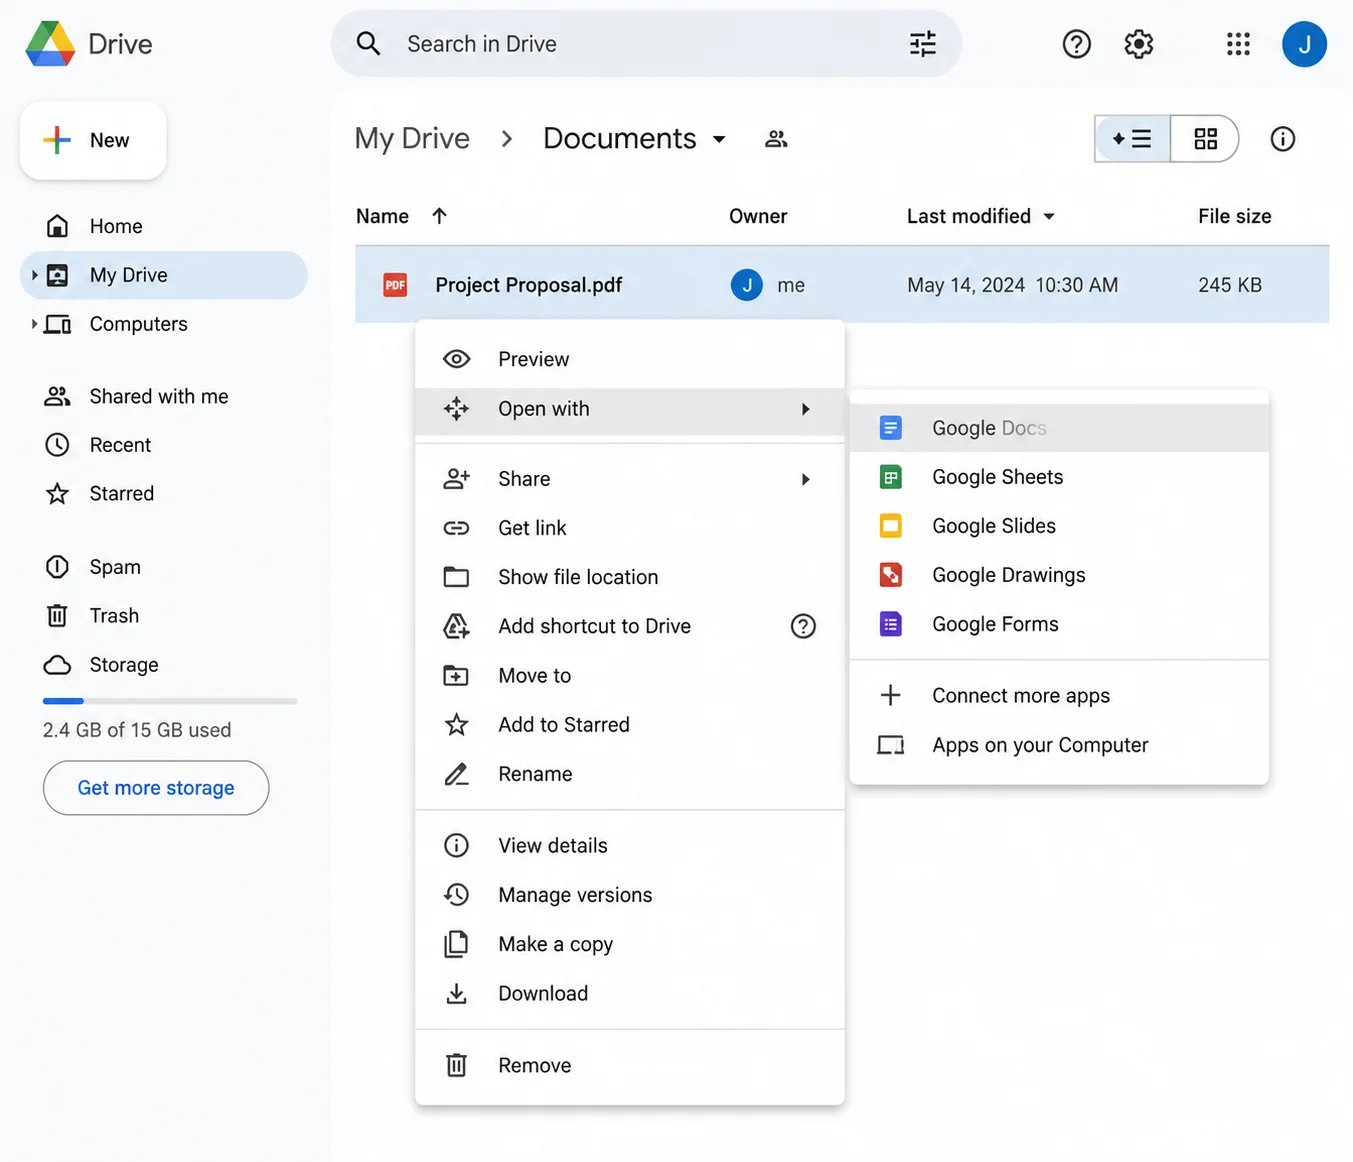Select View details in context menu
Viewport: 1353px width, 1162px height.
pyautogui.click(x=630, y=846)
